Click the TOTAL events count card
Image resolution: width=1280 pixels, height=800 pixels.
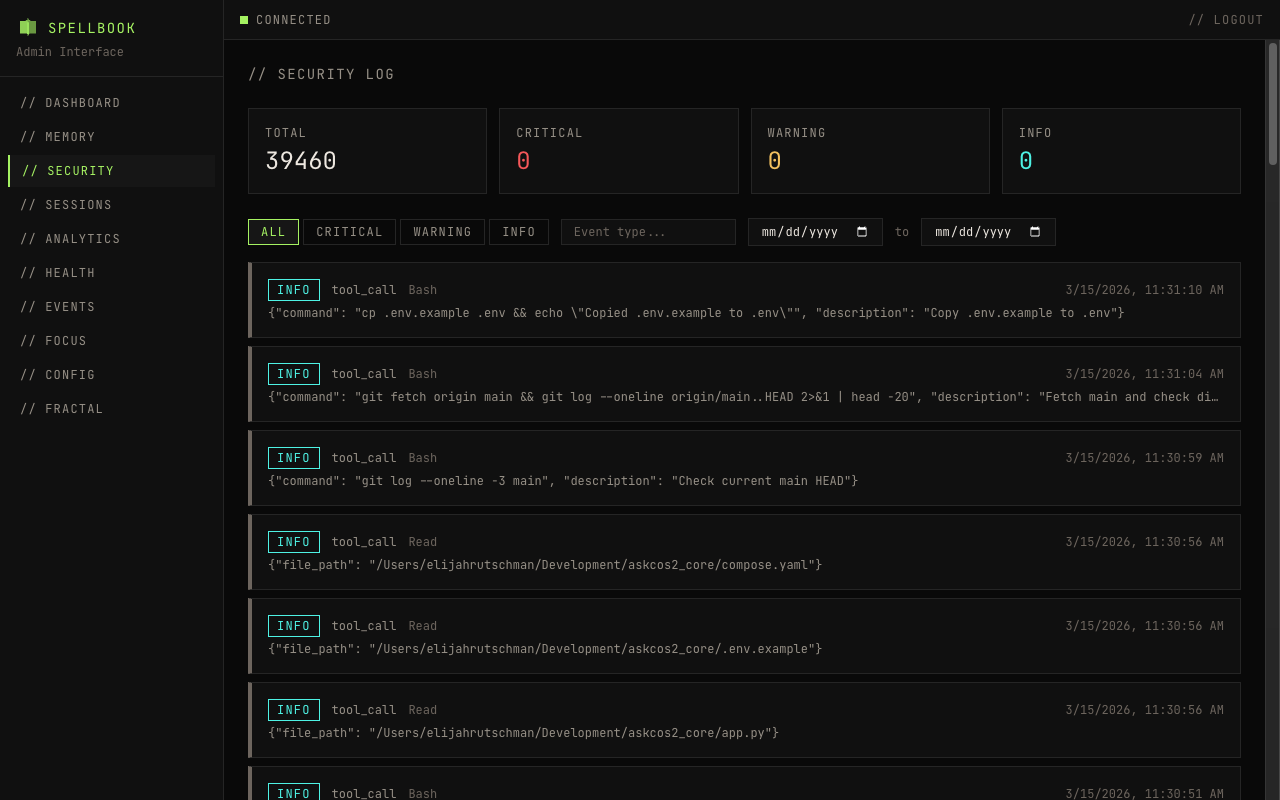(x=367, y=150)
